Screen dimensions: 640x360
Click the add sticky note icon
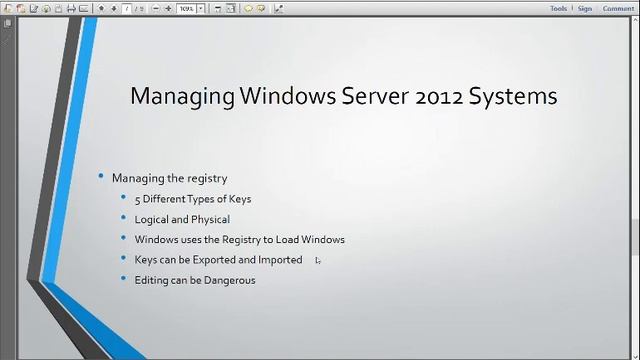pyautogui.click(x=248, y=8)
